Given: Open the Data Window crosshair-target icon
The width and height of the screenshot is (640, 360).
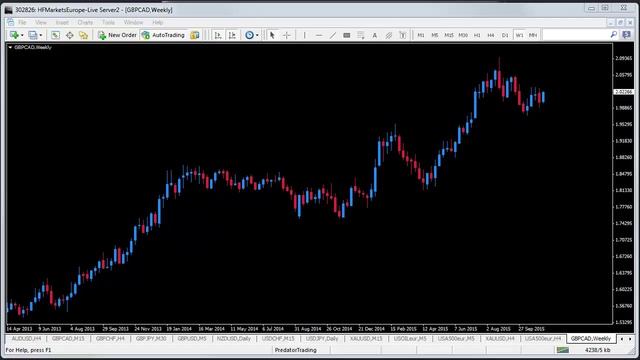Looking at the screenshot, I should (x=69, y=35).
